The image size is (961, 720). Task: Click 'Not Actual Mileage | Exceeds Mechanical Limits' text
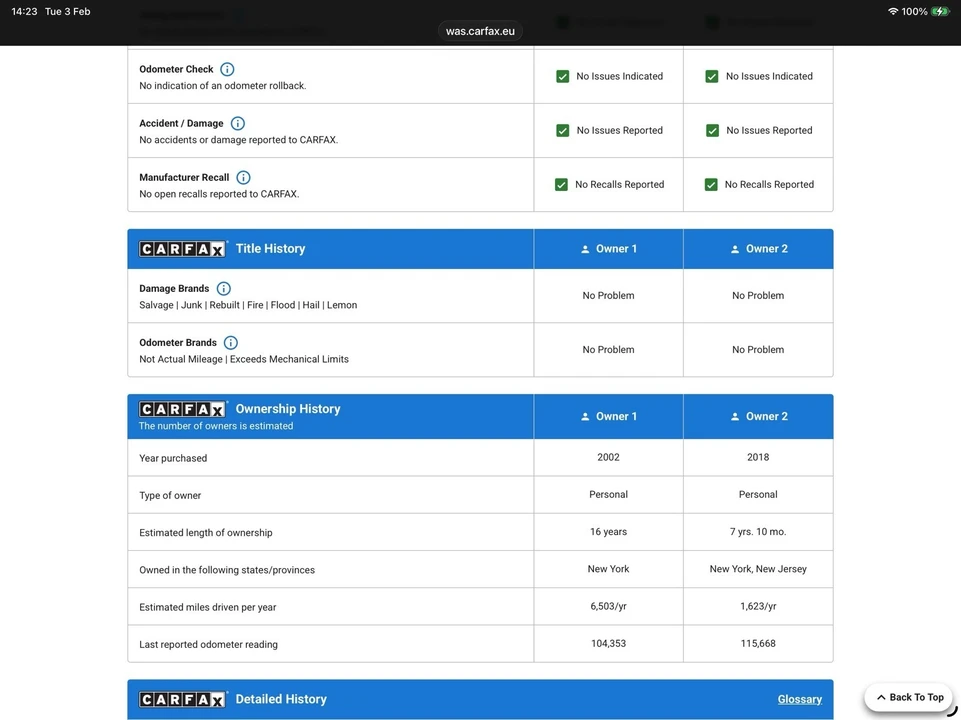tap(244, 359)
